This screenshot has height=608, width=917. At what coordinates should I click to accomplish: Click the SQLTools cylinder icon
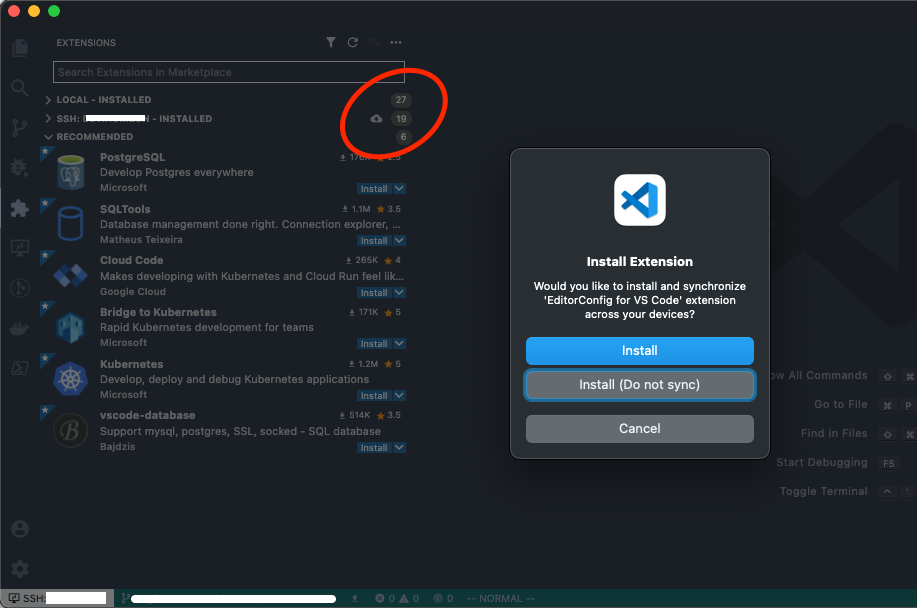(71, 224)
